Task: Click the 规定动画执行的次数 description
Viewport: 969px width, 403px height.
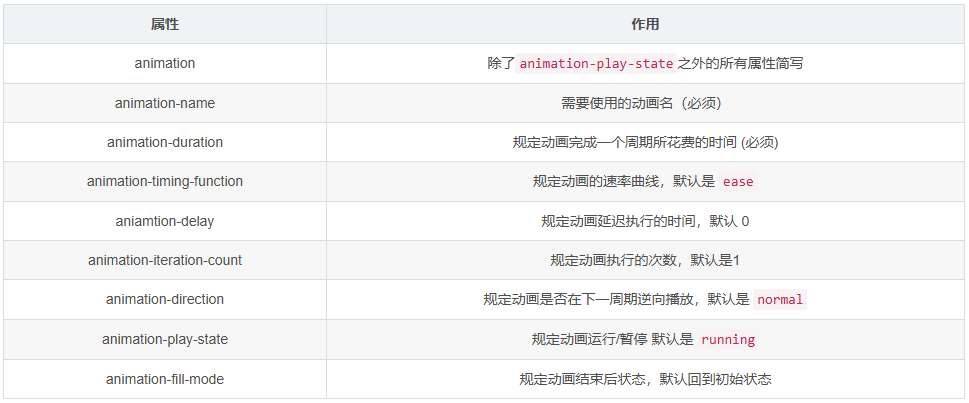Action: tap(645, 260)
